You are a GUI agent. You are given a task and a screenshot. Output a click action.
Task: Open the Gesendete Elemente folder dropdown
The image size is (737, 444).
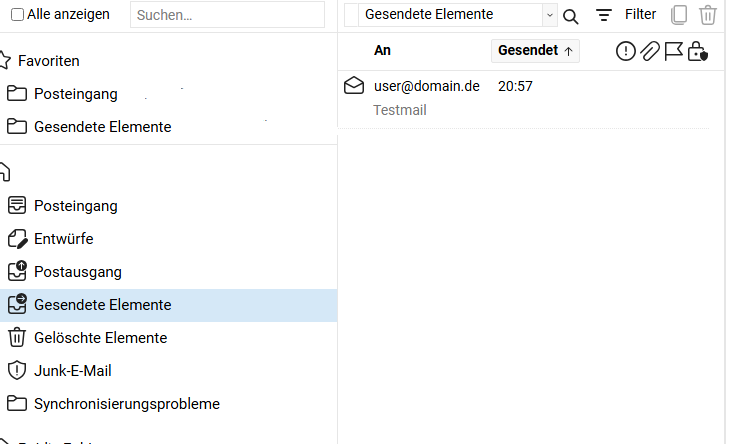(x=549, y=15)
